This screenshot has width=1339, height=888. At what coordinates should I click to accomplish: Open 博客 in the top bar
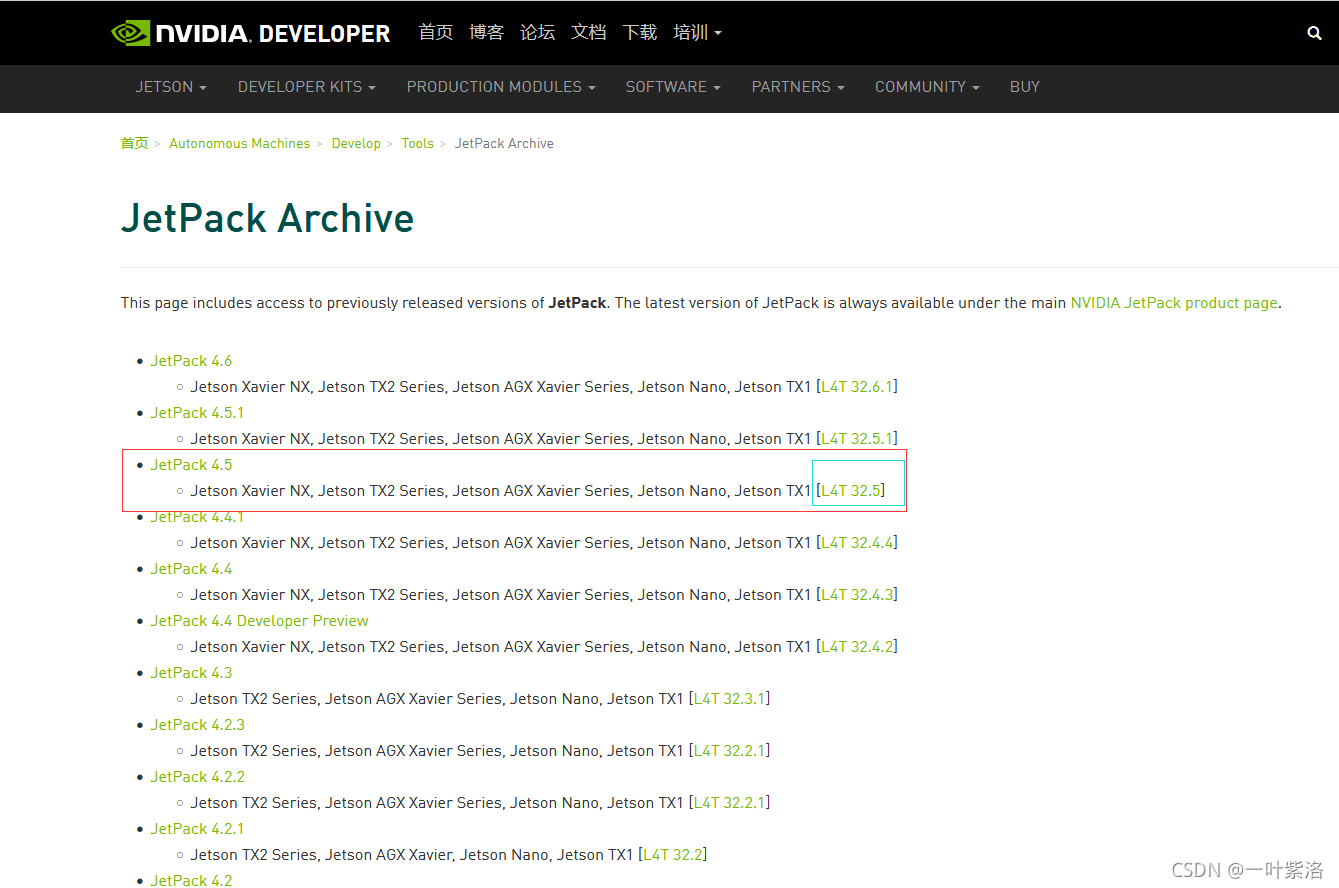486,33
